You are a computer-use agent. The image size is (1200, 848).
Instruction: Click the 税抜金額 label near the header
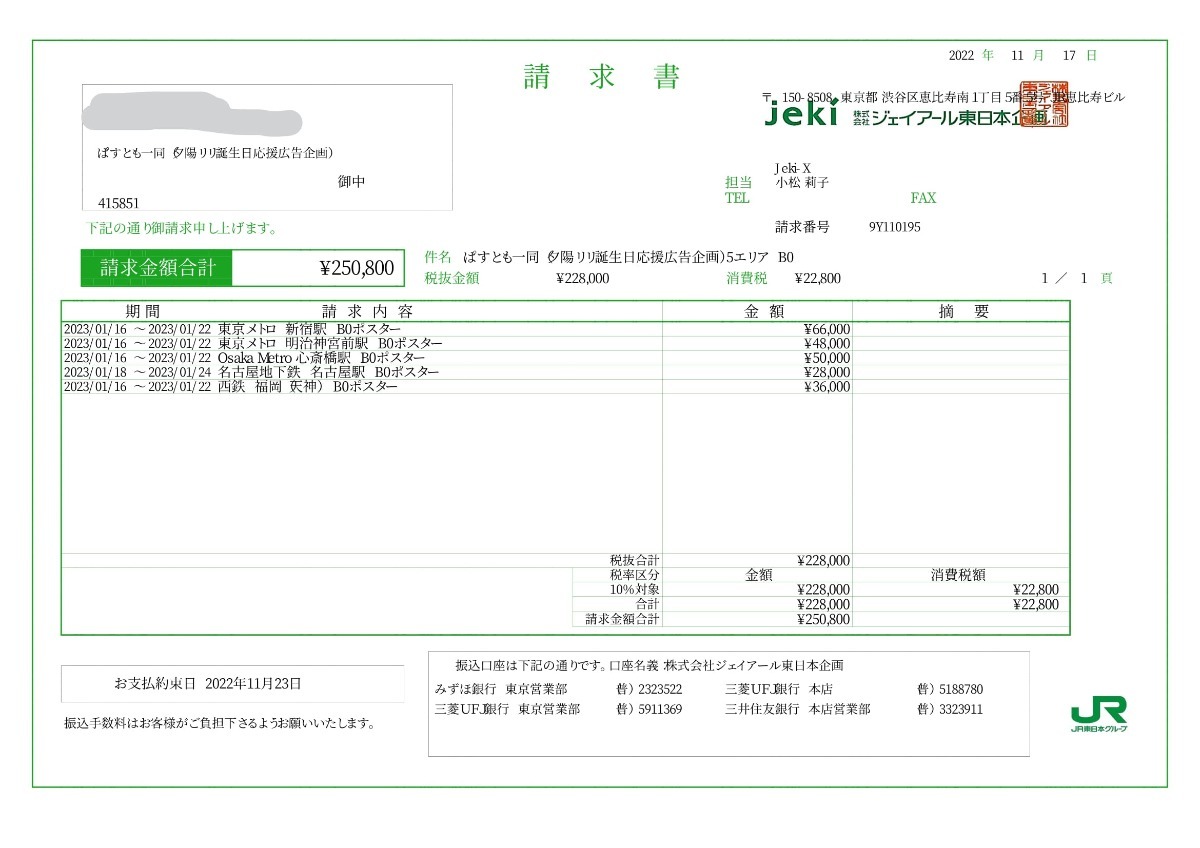click(x=452, y=278)
